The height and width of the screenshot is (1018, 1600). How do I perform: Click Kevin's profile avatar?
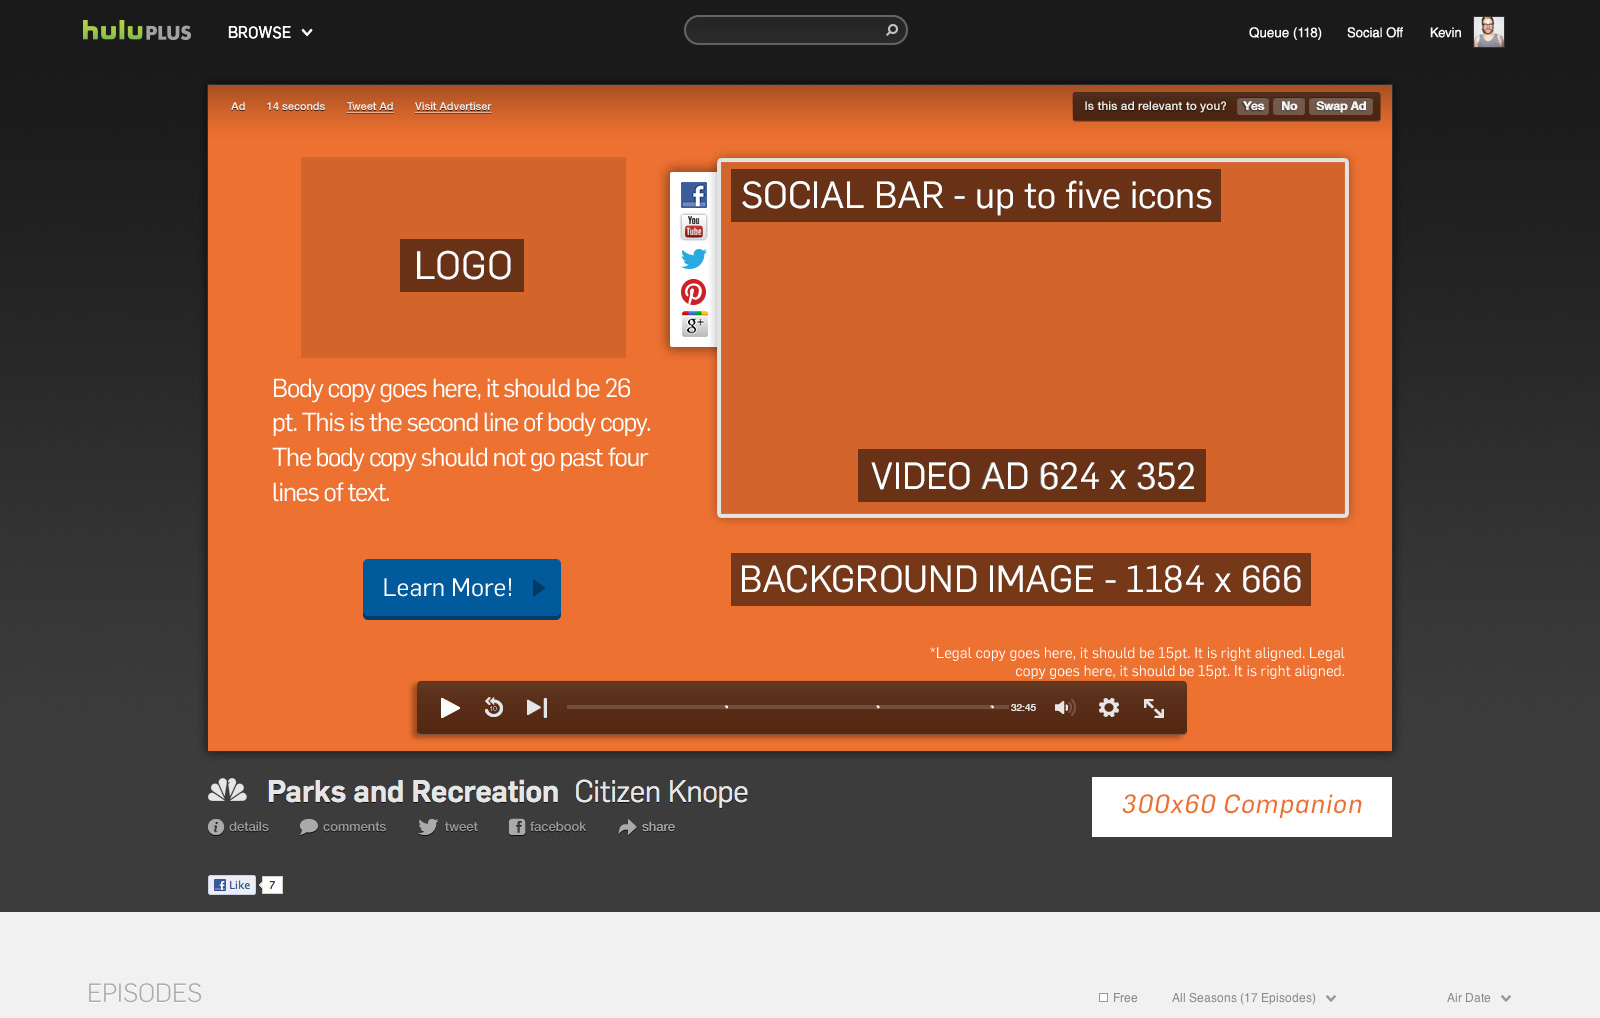1489,32
